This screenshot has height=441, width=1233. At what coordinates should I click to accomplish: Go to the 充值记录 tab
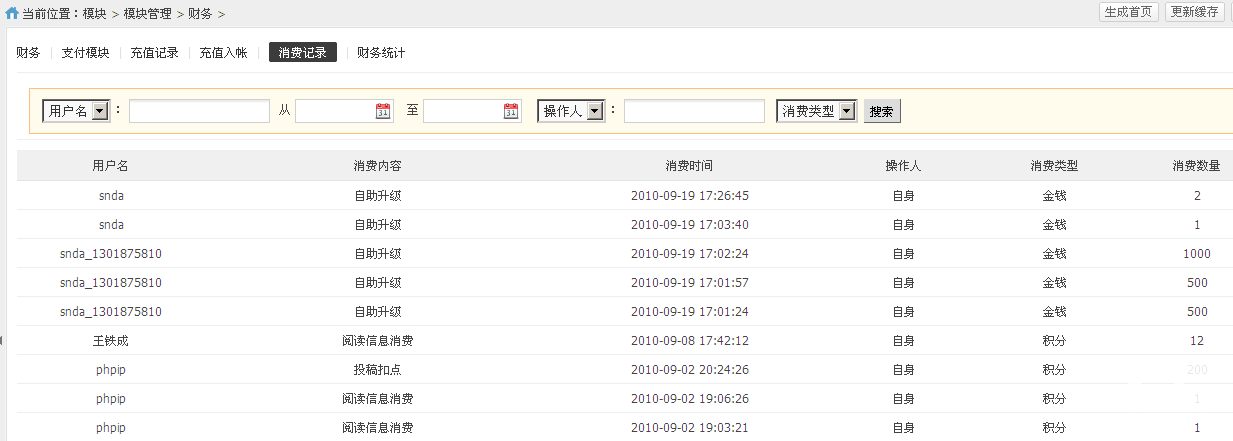coord(154,53)
